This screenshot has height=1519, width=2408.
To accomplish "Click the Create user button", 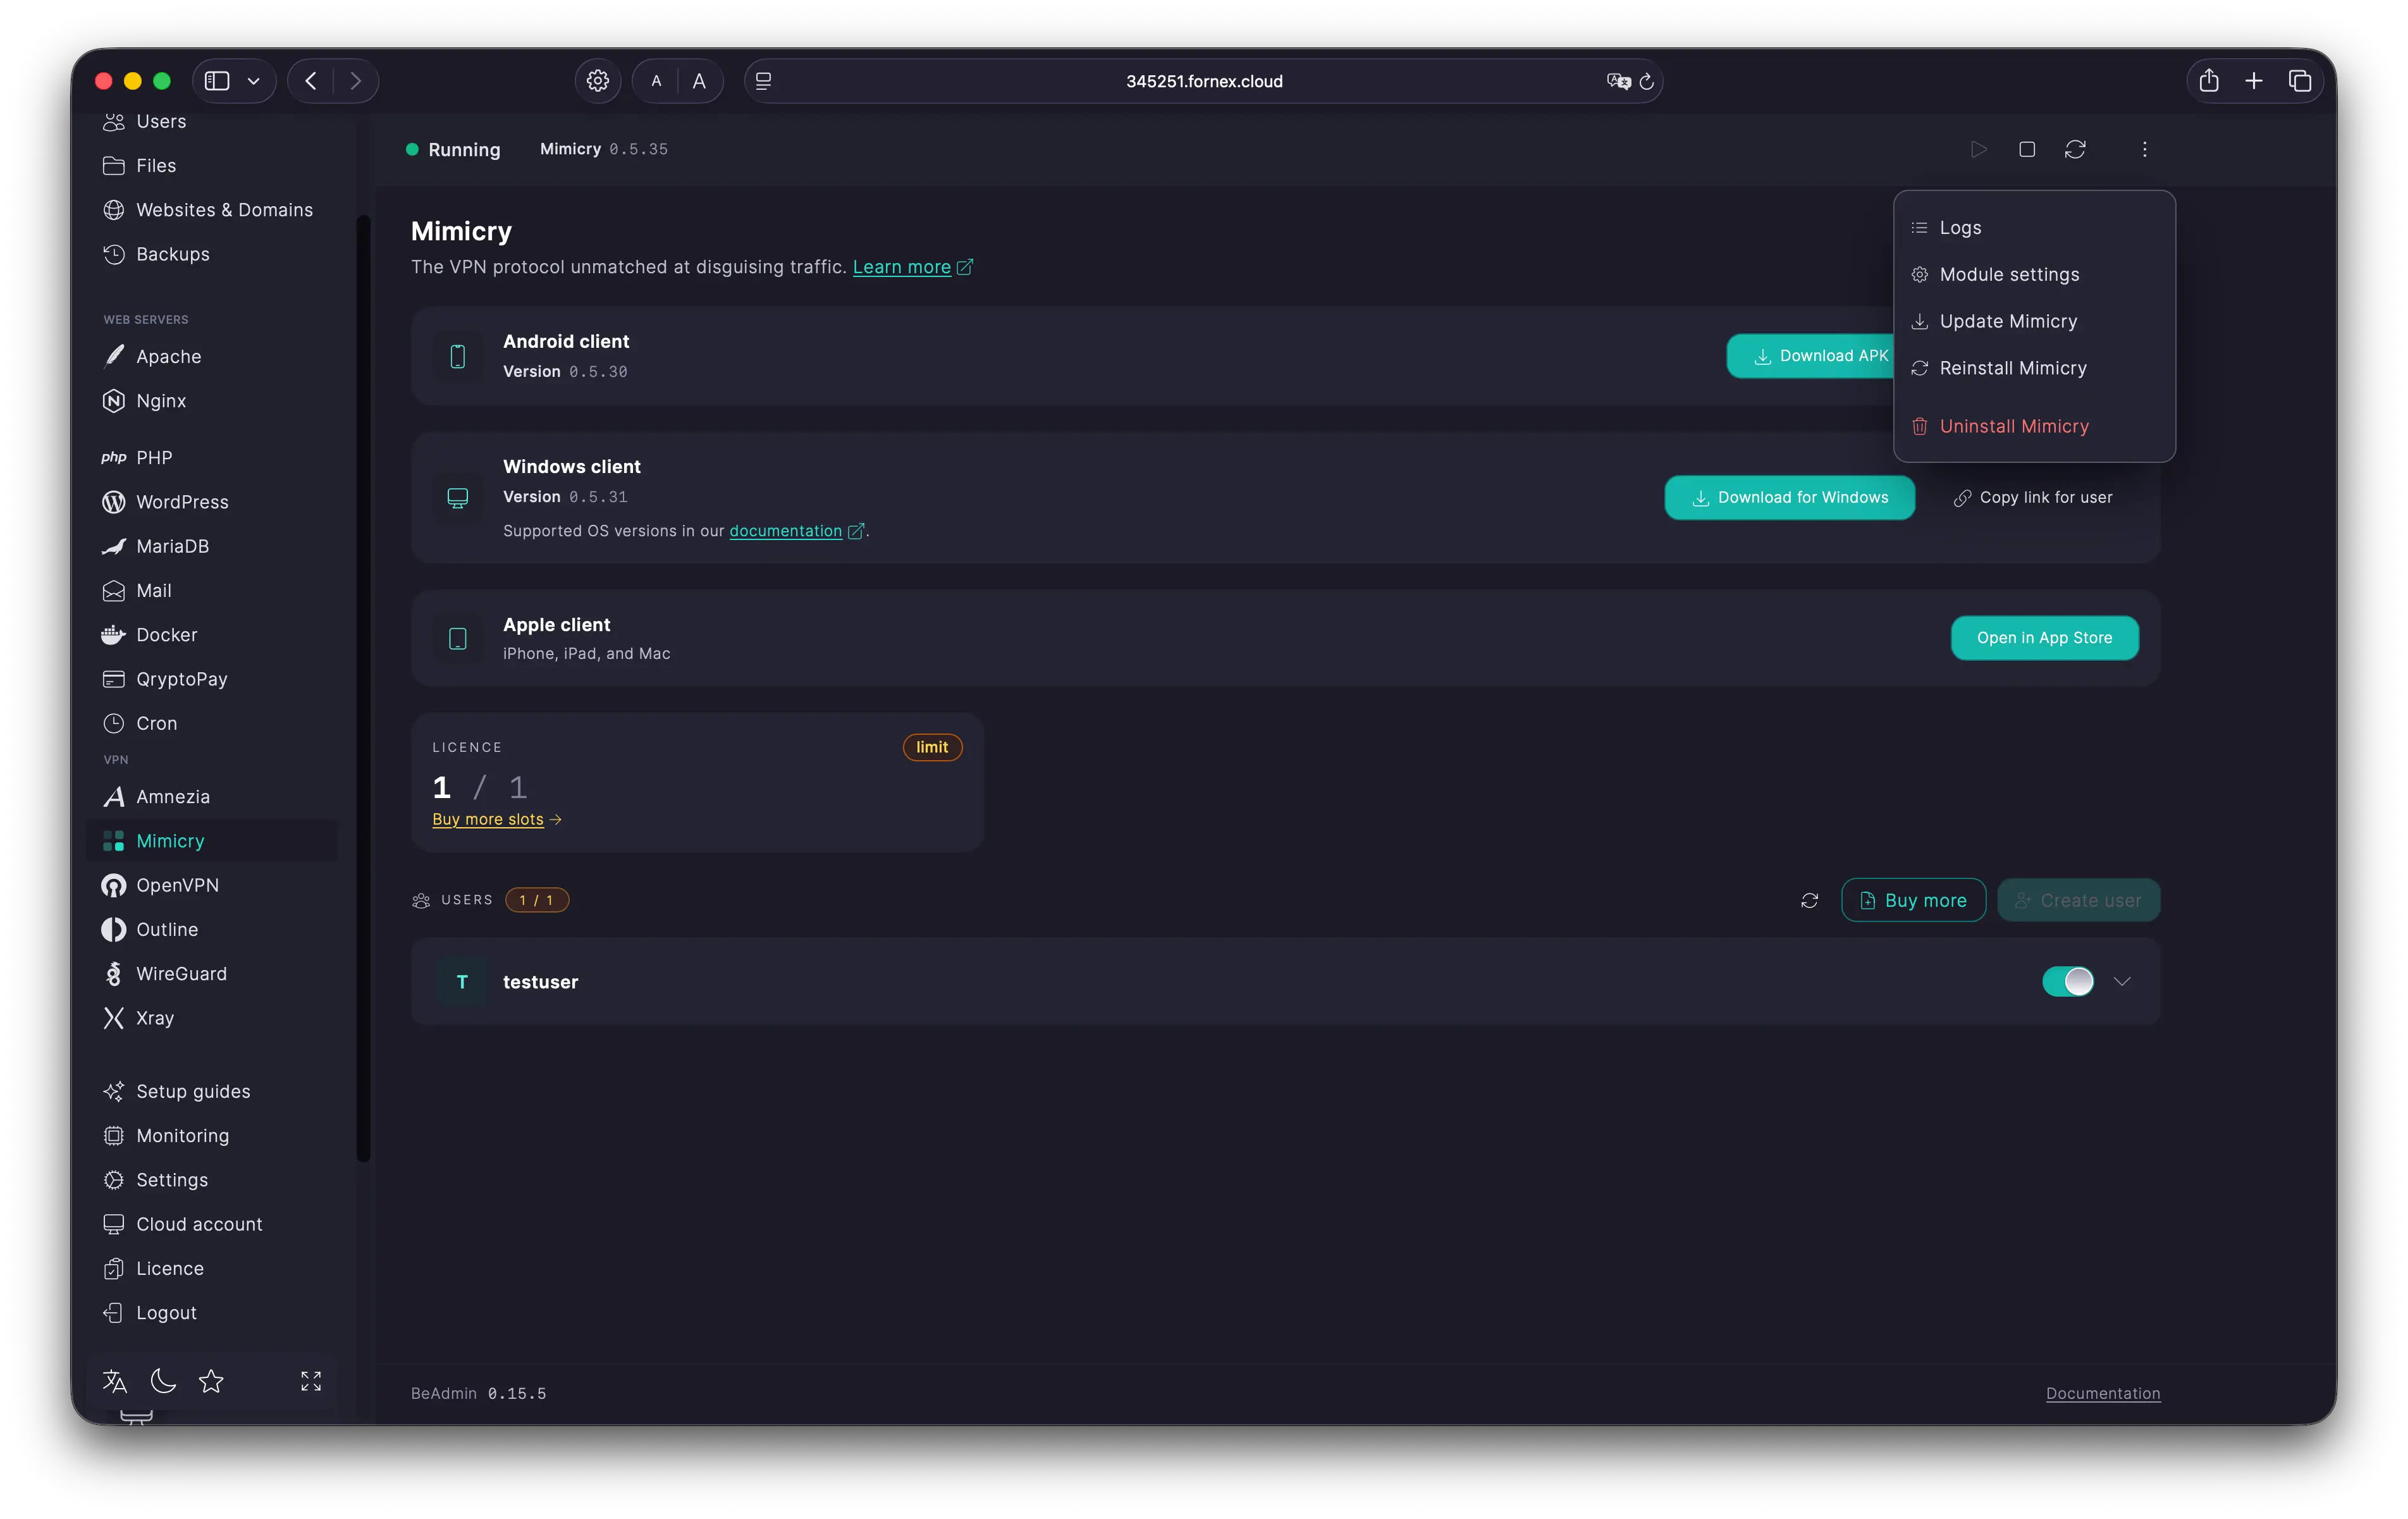I will tap(2078, 900).
